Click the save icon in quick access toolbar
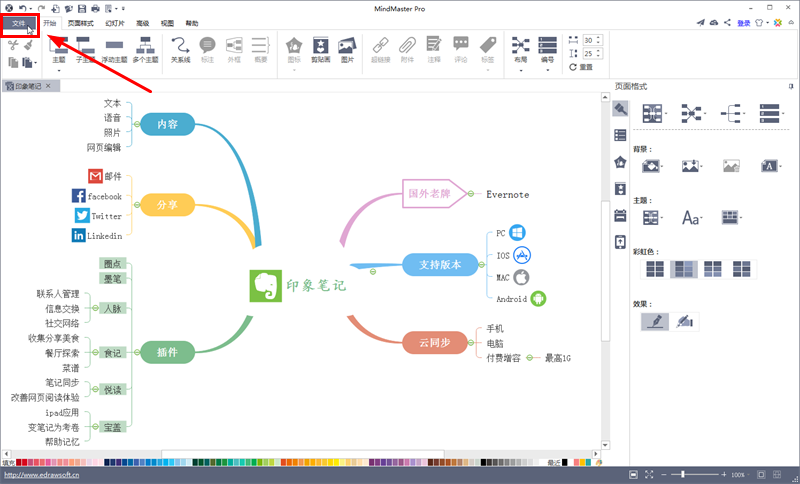Screen dimensions: 800x484 click(82, 9)
